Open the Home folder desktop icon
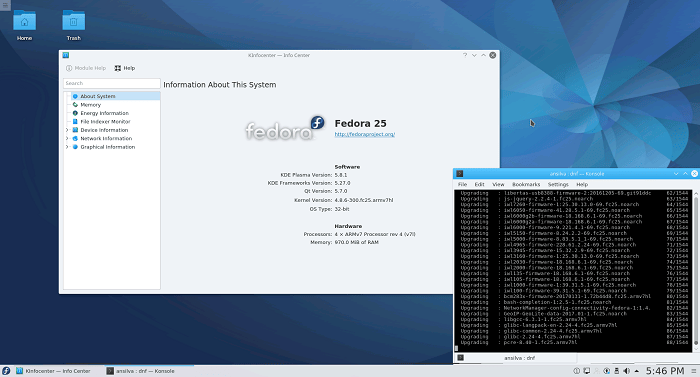The image size is (700, 377). pyautogui.click(x=25, y=25)
